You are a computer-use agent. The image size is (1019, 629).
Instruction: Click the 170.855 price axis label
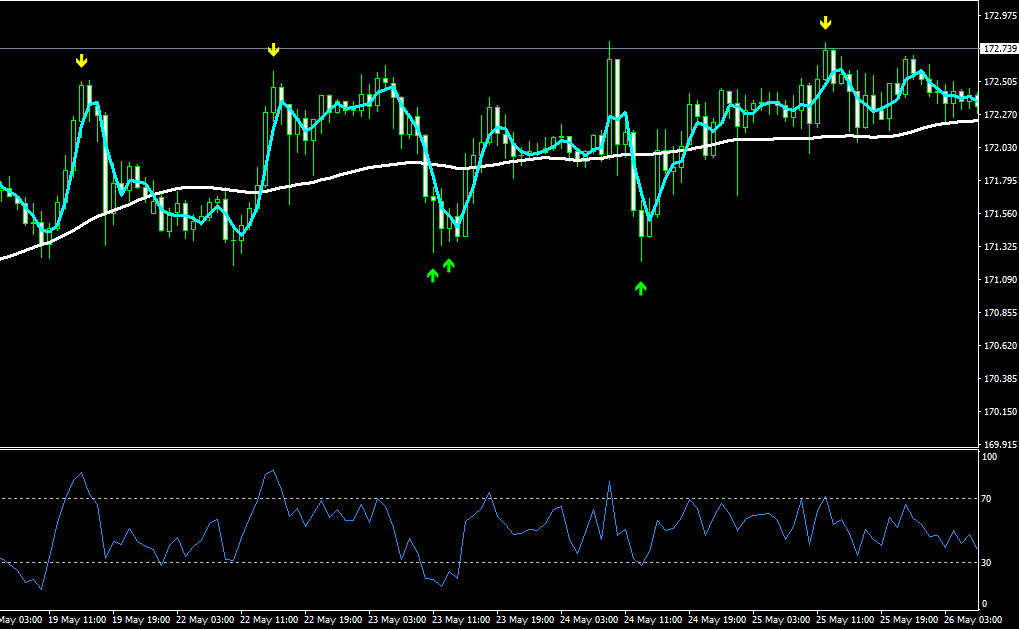[1000, 313]
